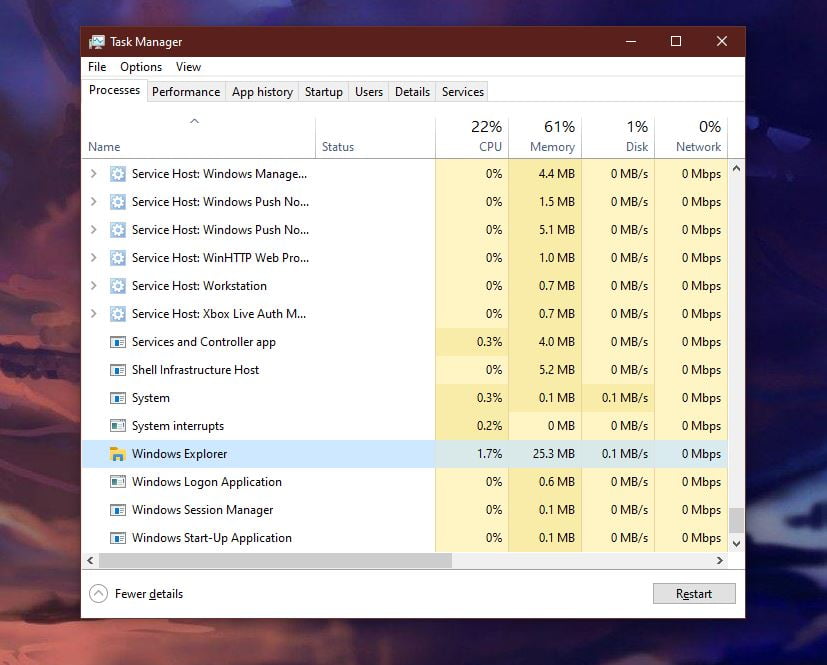Click the Windows Session Manager icon
Screen dimensions: 827x665
(x=118, y=510)
